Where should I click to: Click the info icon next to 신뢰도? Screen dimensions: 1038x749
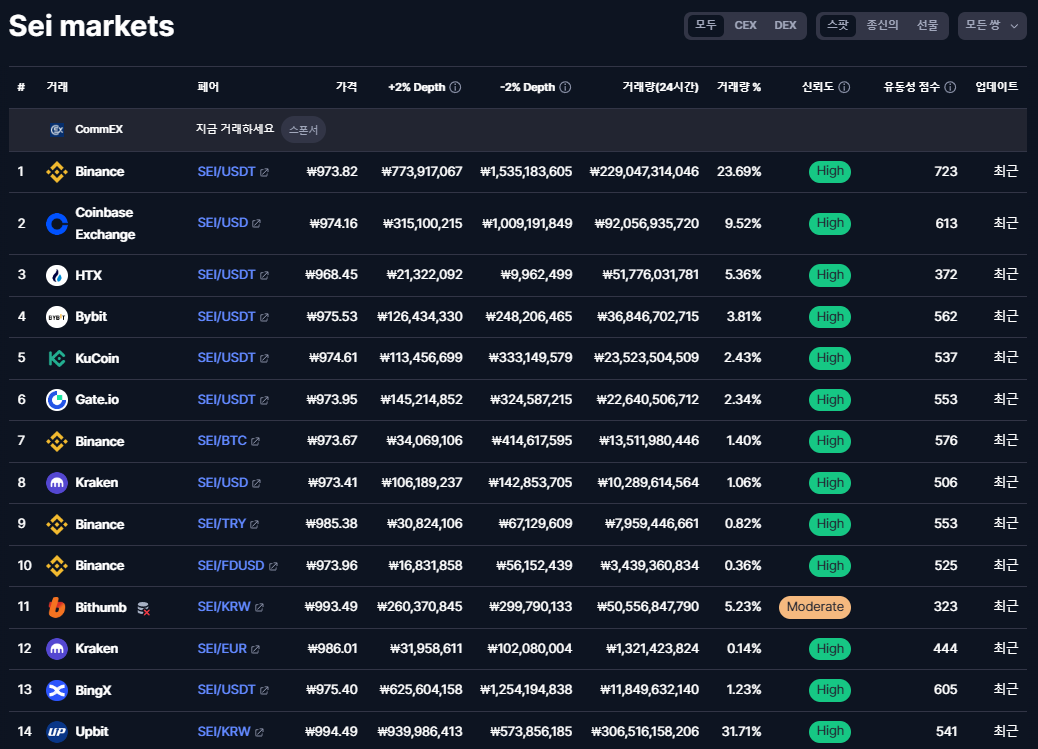(x=844, y=88)
